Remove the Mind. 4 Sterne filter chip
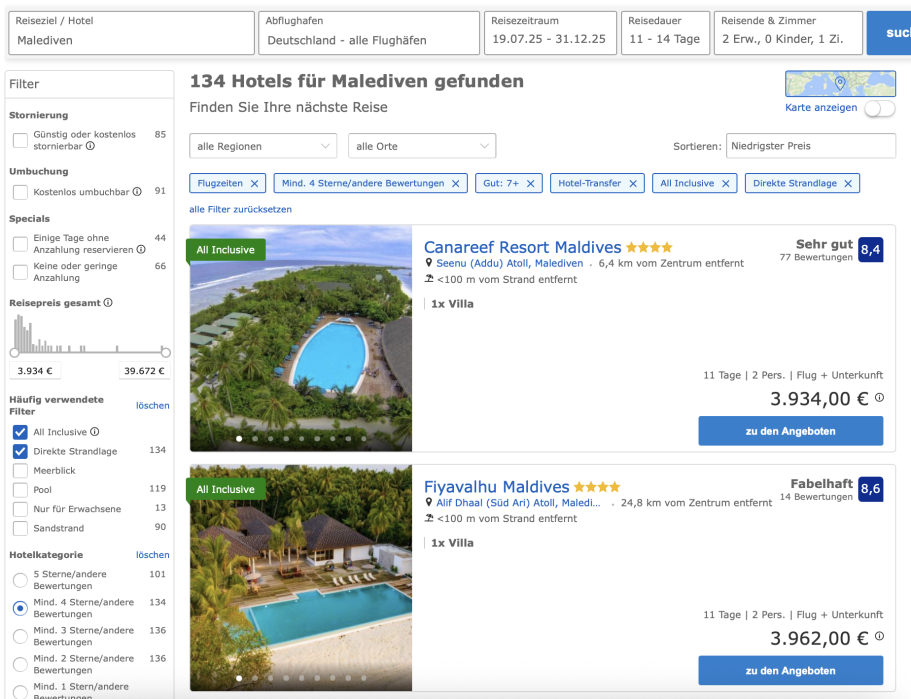The image size is (911, 699). click(456, 184)
